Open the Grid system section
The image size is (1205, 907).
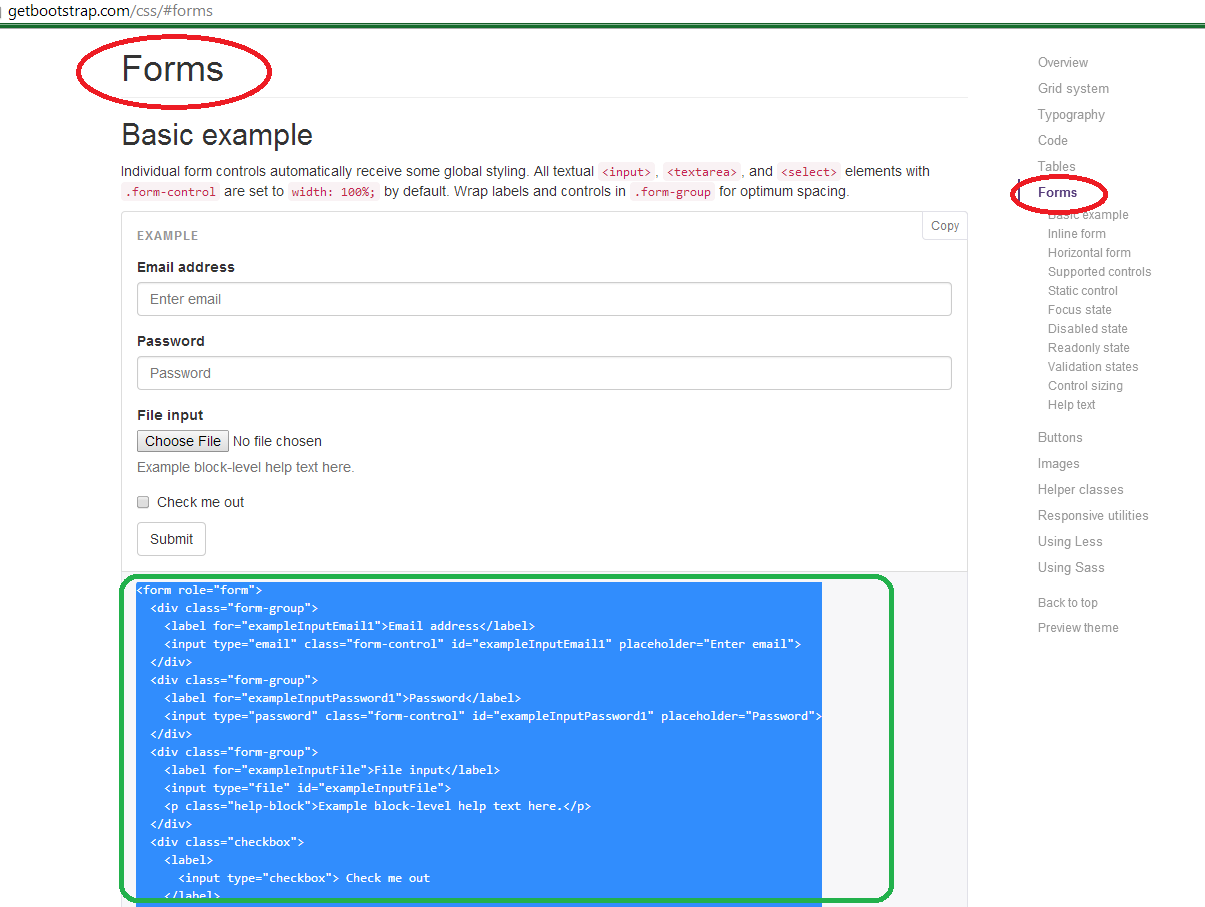(x=1073, y=88)
